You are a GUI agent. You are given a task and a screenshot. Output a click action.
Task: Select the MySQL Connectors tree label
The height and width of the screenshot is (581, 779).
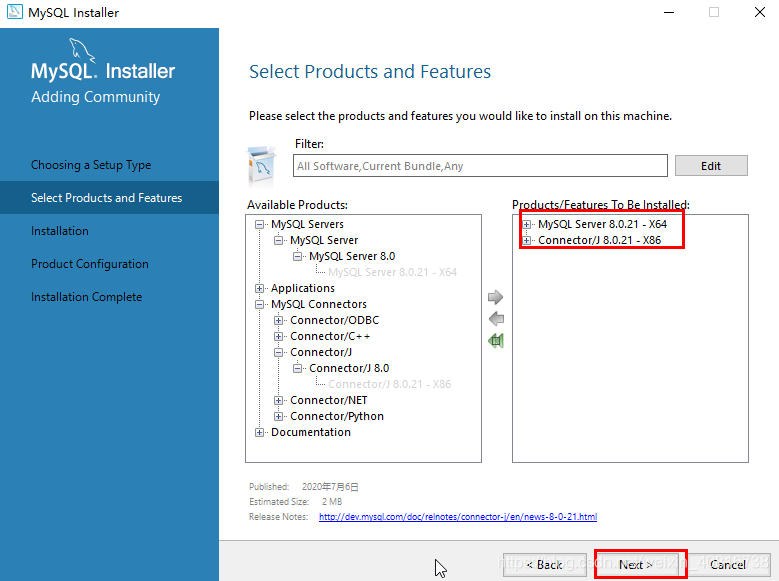coord(319,304)
